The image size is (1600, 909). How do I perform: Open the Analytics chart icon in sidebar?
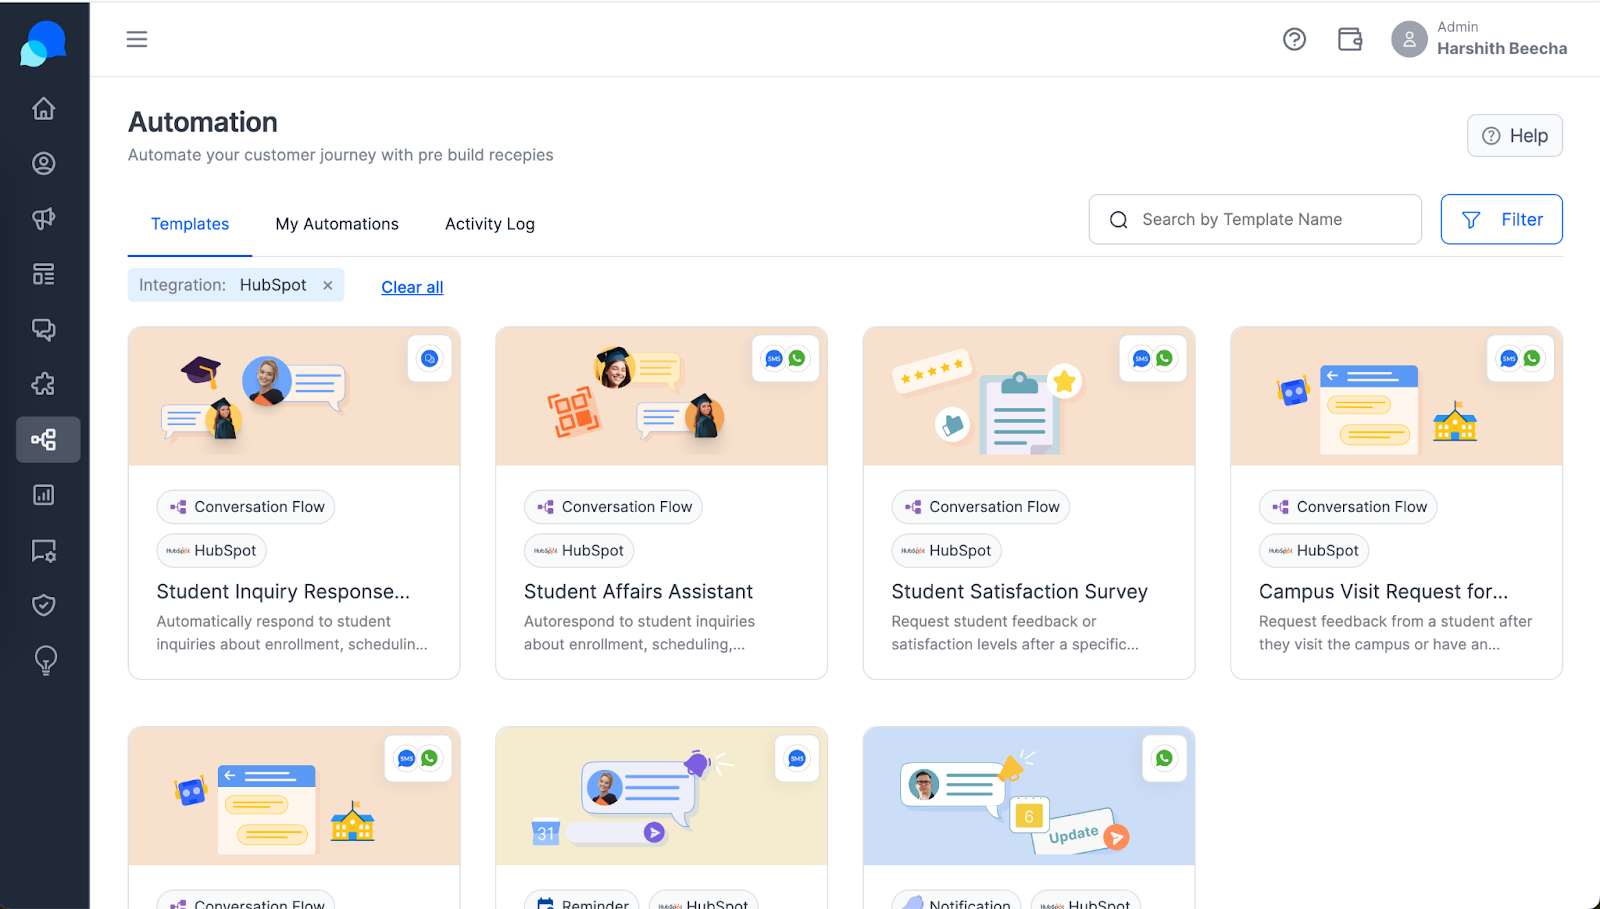(x=43, y=494)
